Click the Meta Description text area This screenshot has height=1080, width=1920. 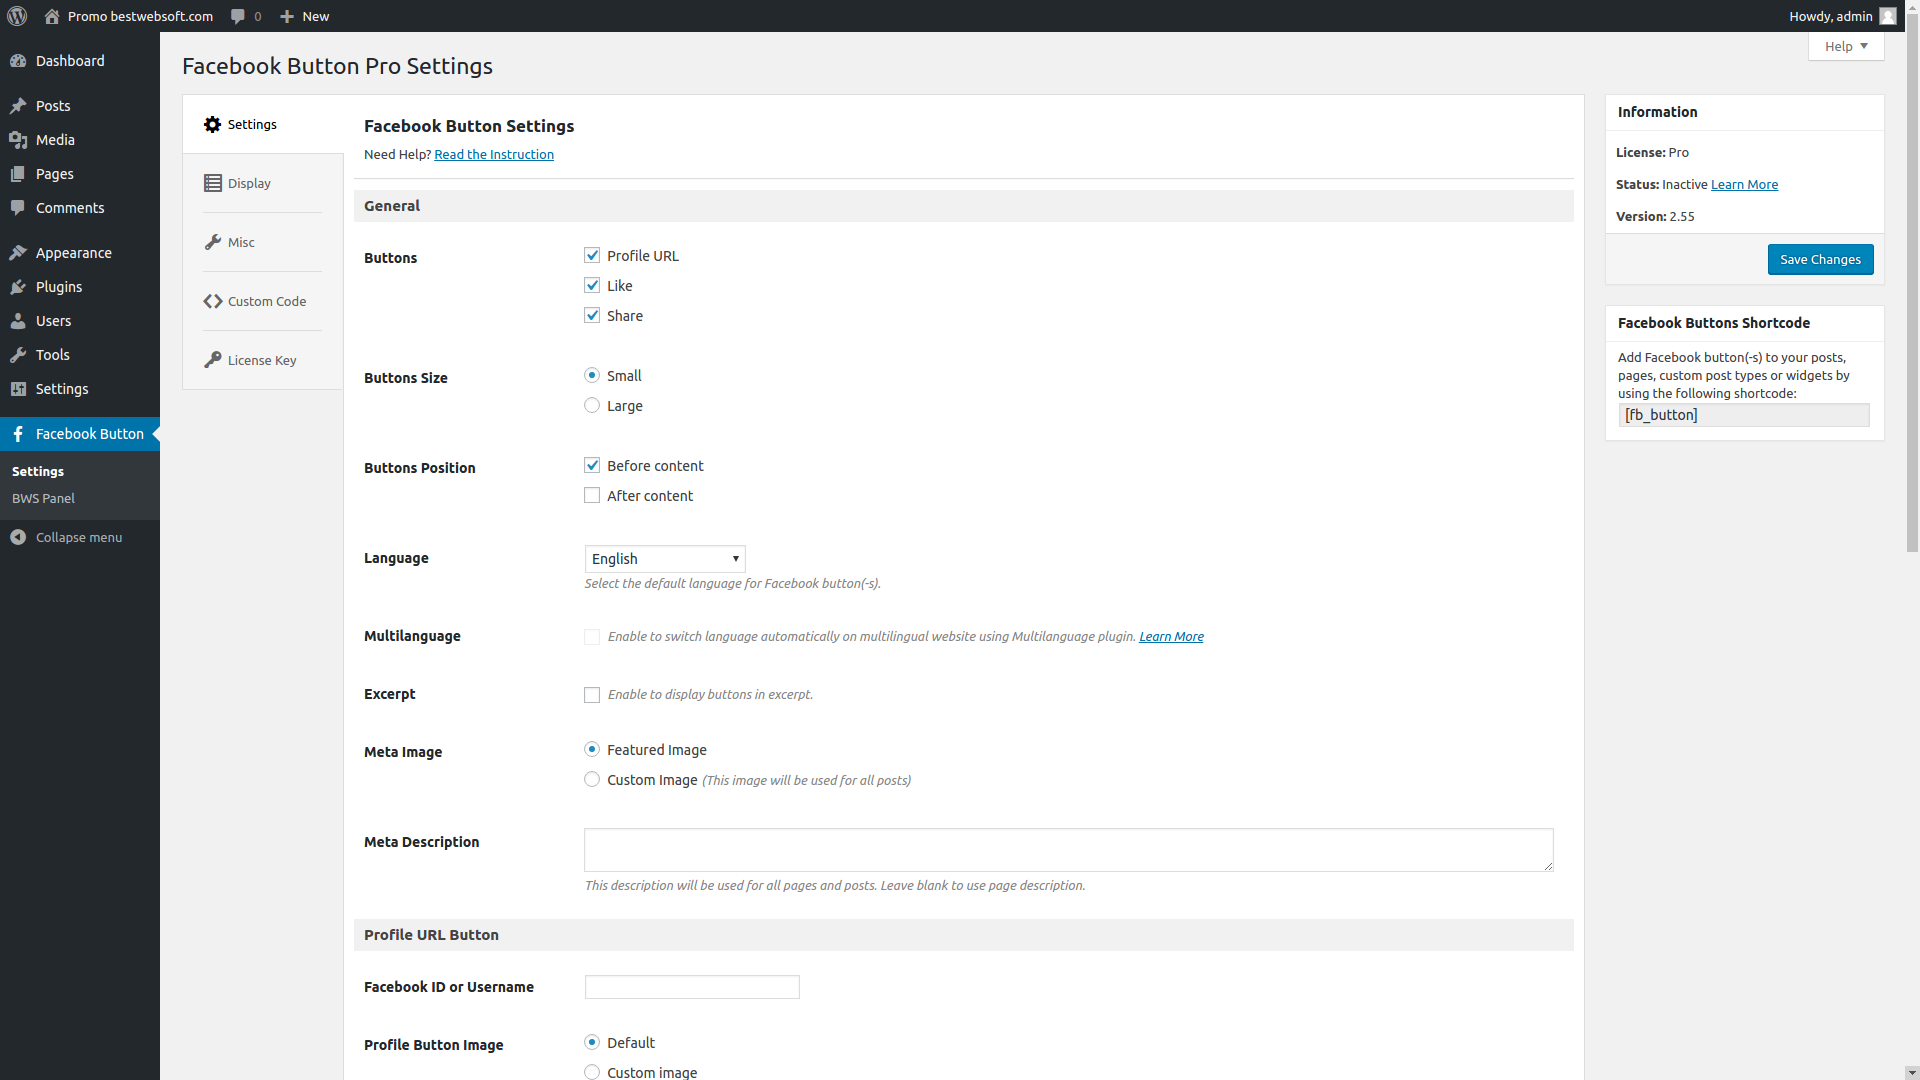[1069, 850]
